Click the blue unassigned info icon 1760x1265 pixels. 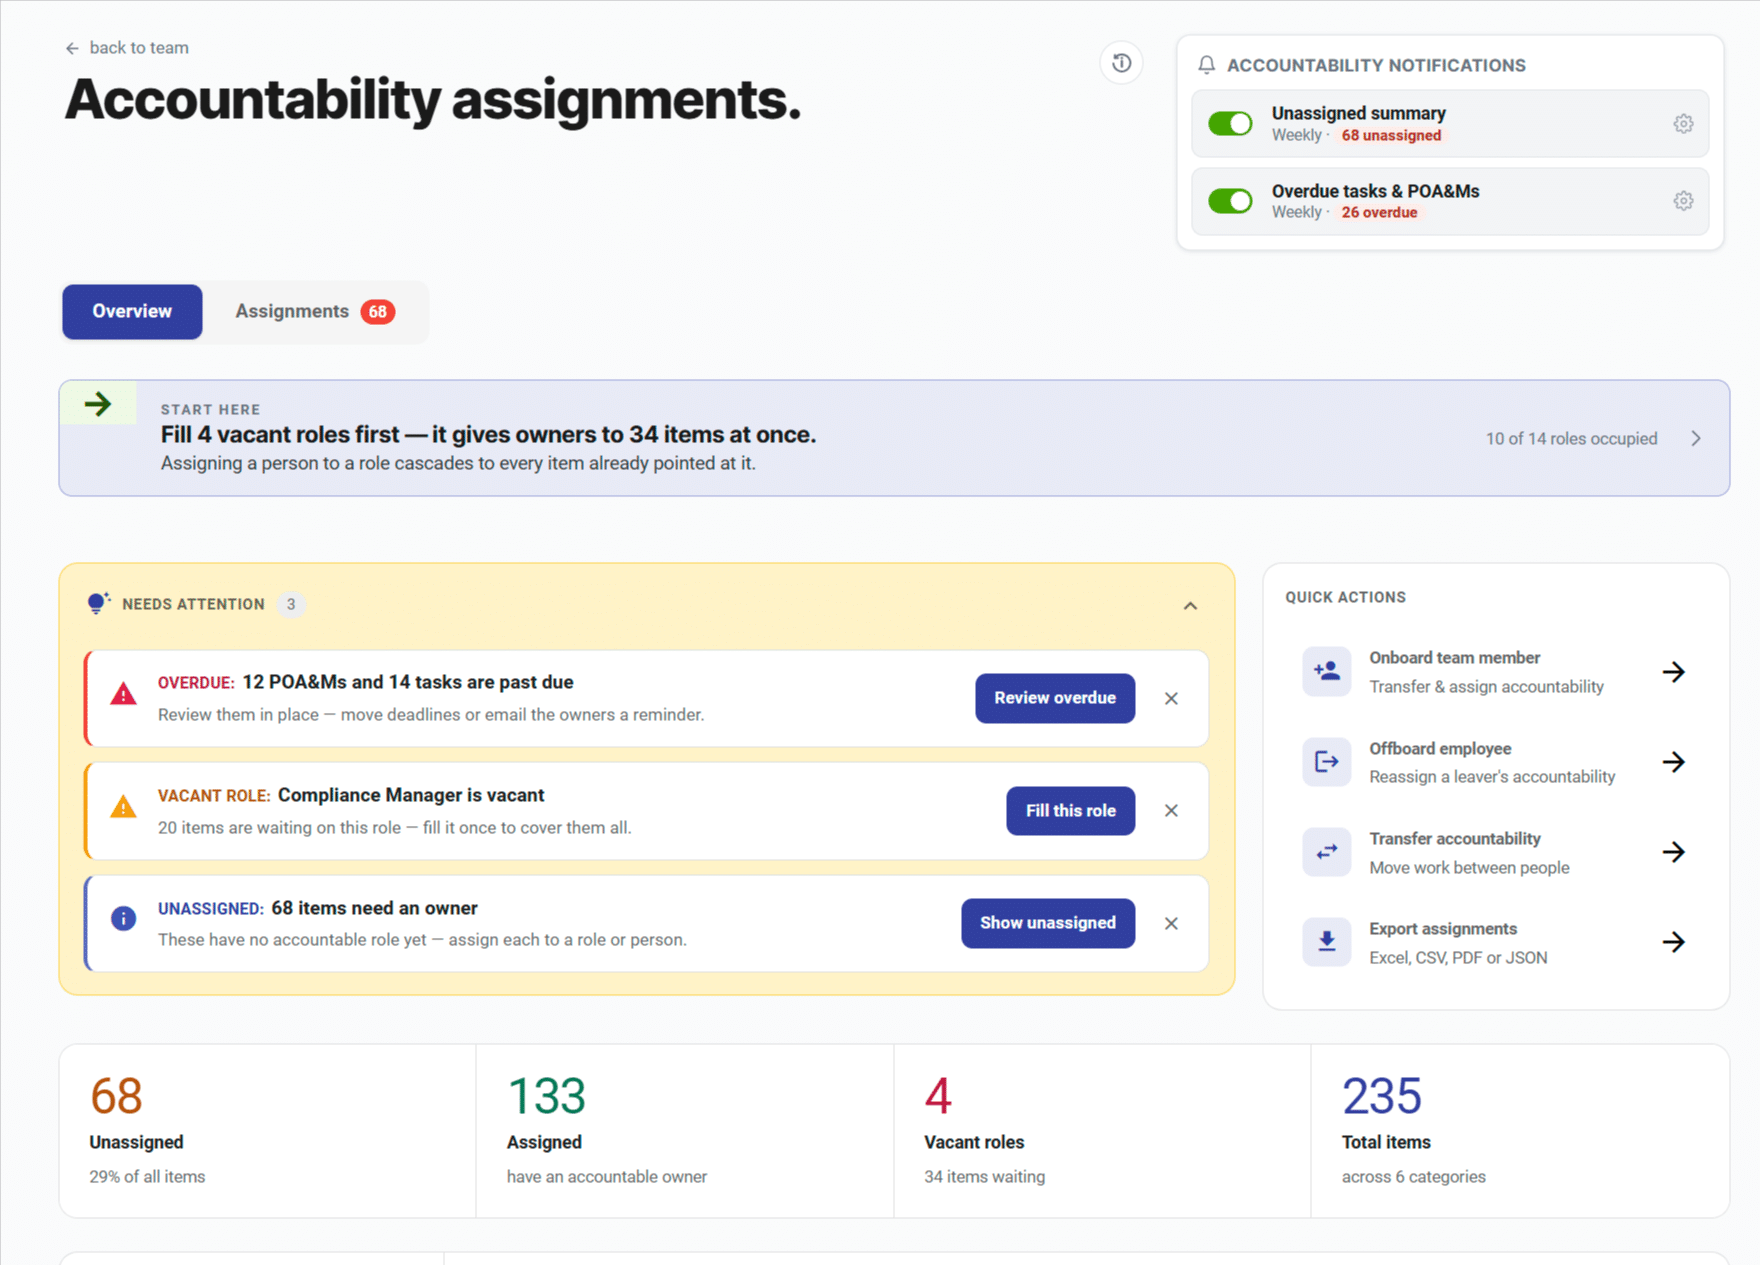123,919
